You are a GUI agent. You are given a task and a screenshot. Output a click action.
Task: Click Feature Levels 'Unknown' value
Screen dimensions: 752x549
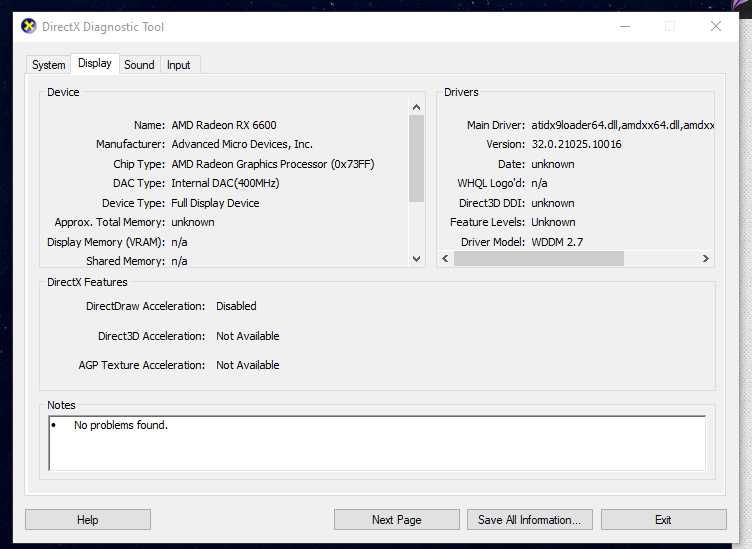(x=553, y=222)
